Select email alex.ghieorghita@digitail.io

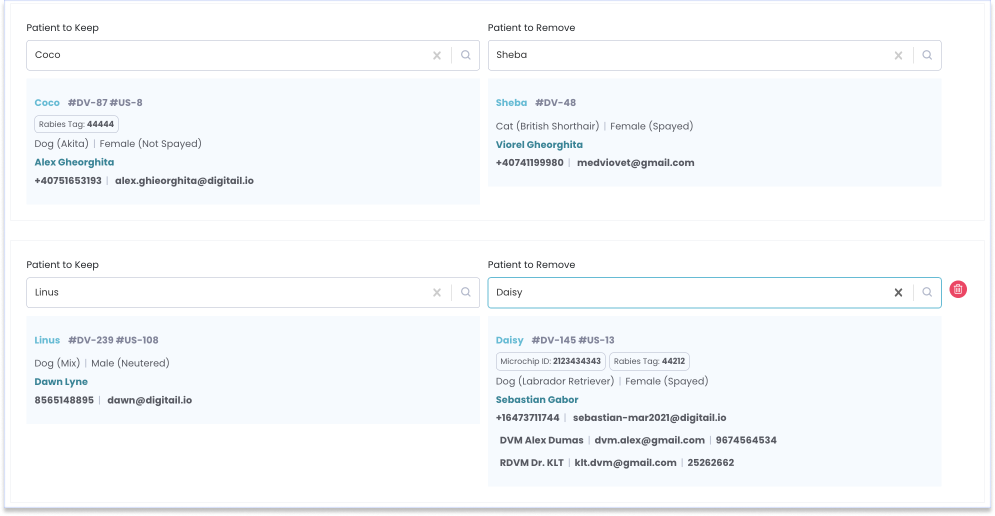click(x=184, y=181)
